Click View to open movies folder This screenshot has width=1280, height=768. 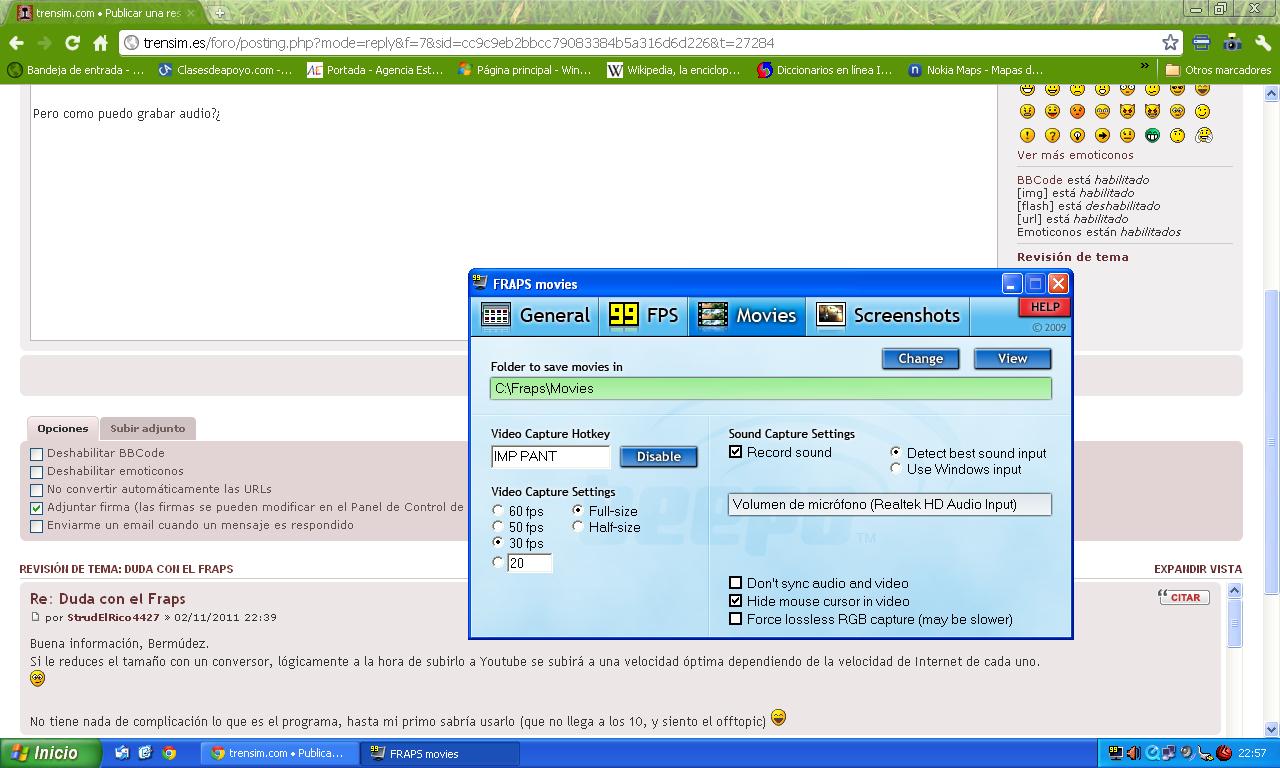click(x=1012, y=359)
